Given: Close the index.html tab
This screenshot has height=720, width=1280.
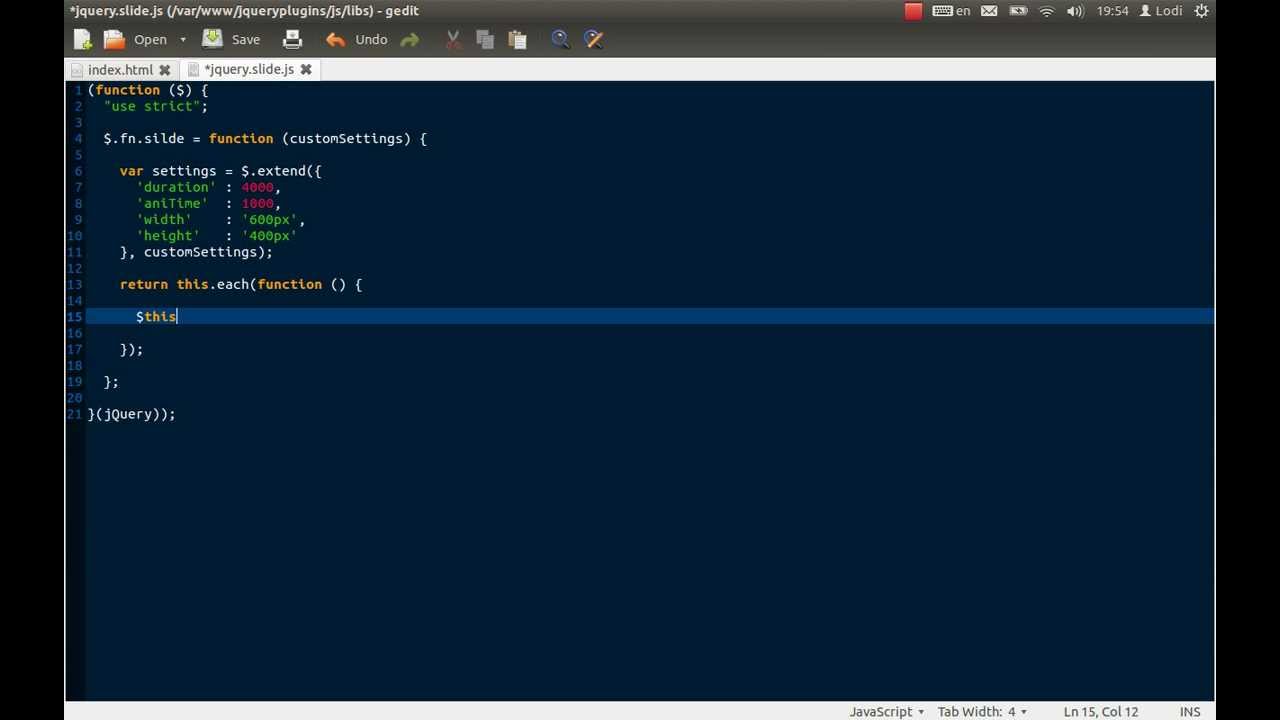Looking at the screenshot, I should [x=165, y=70].
